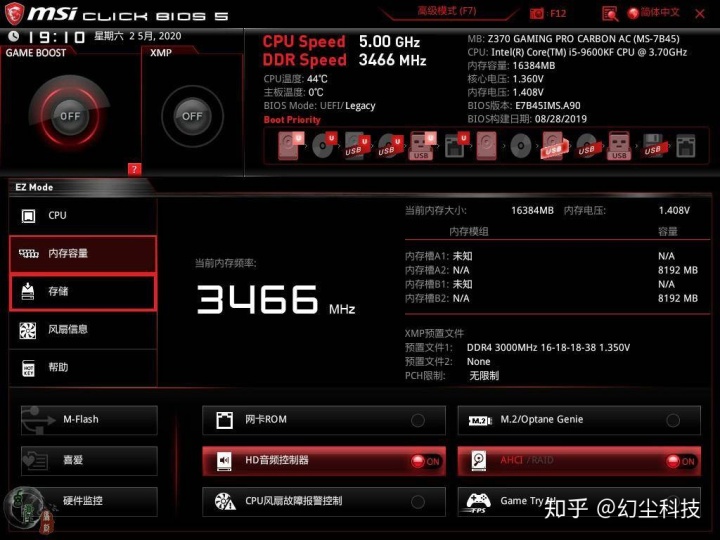This screenshot has height=540, width=720.
Task: Click the CPU Speed 5.00 GHz readout
Action: tap(341, 42)
